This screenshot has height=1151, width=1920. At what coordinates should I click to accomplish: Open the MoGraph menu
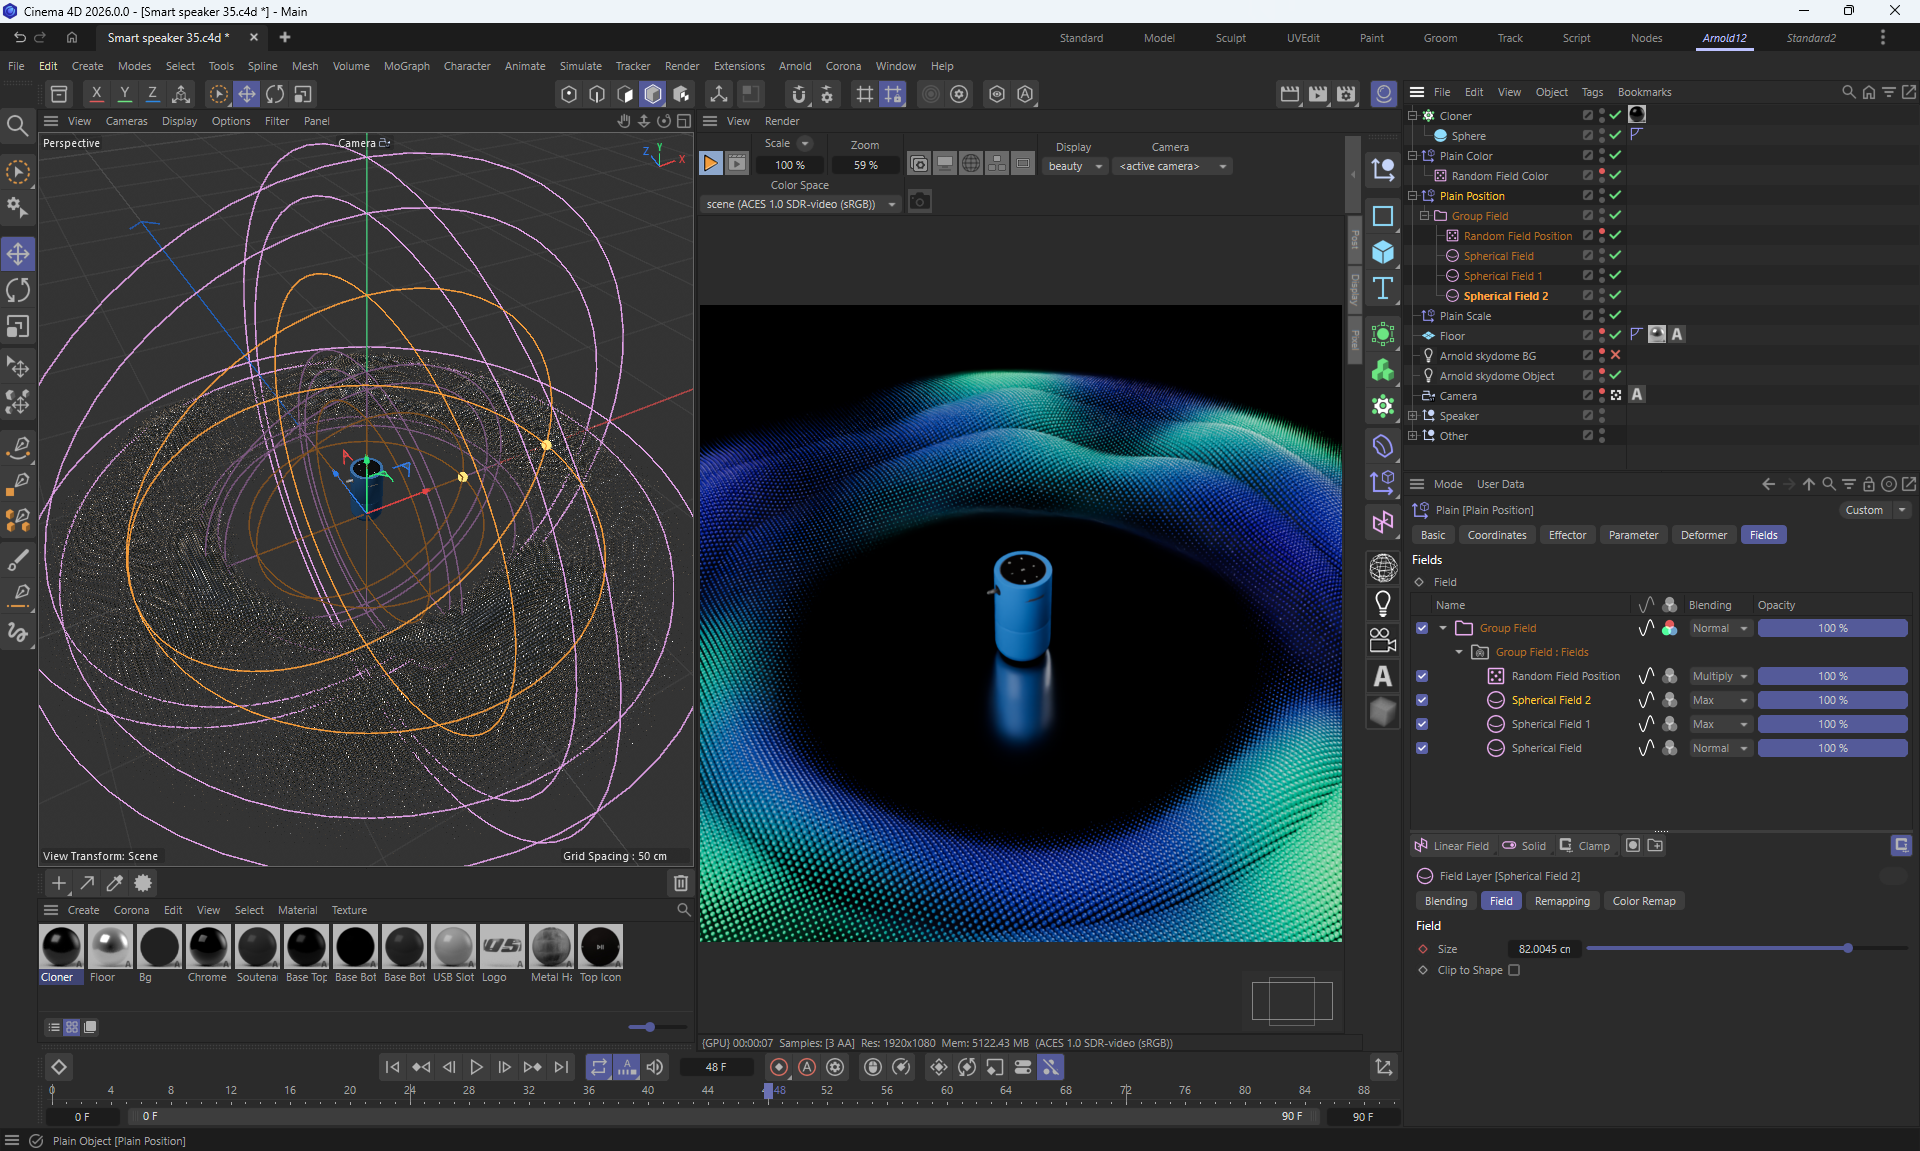point(406,66)
